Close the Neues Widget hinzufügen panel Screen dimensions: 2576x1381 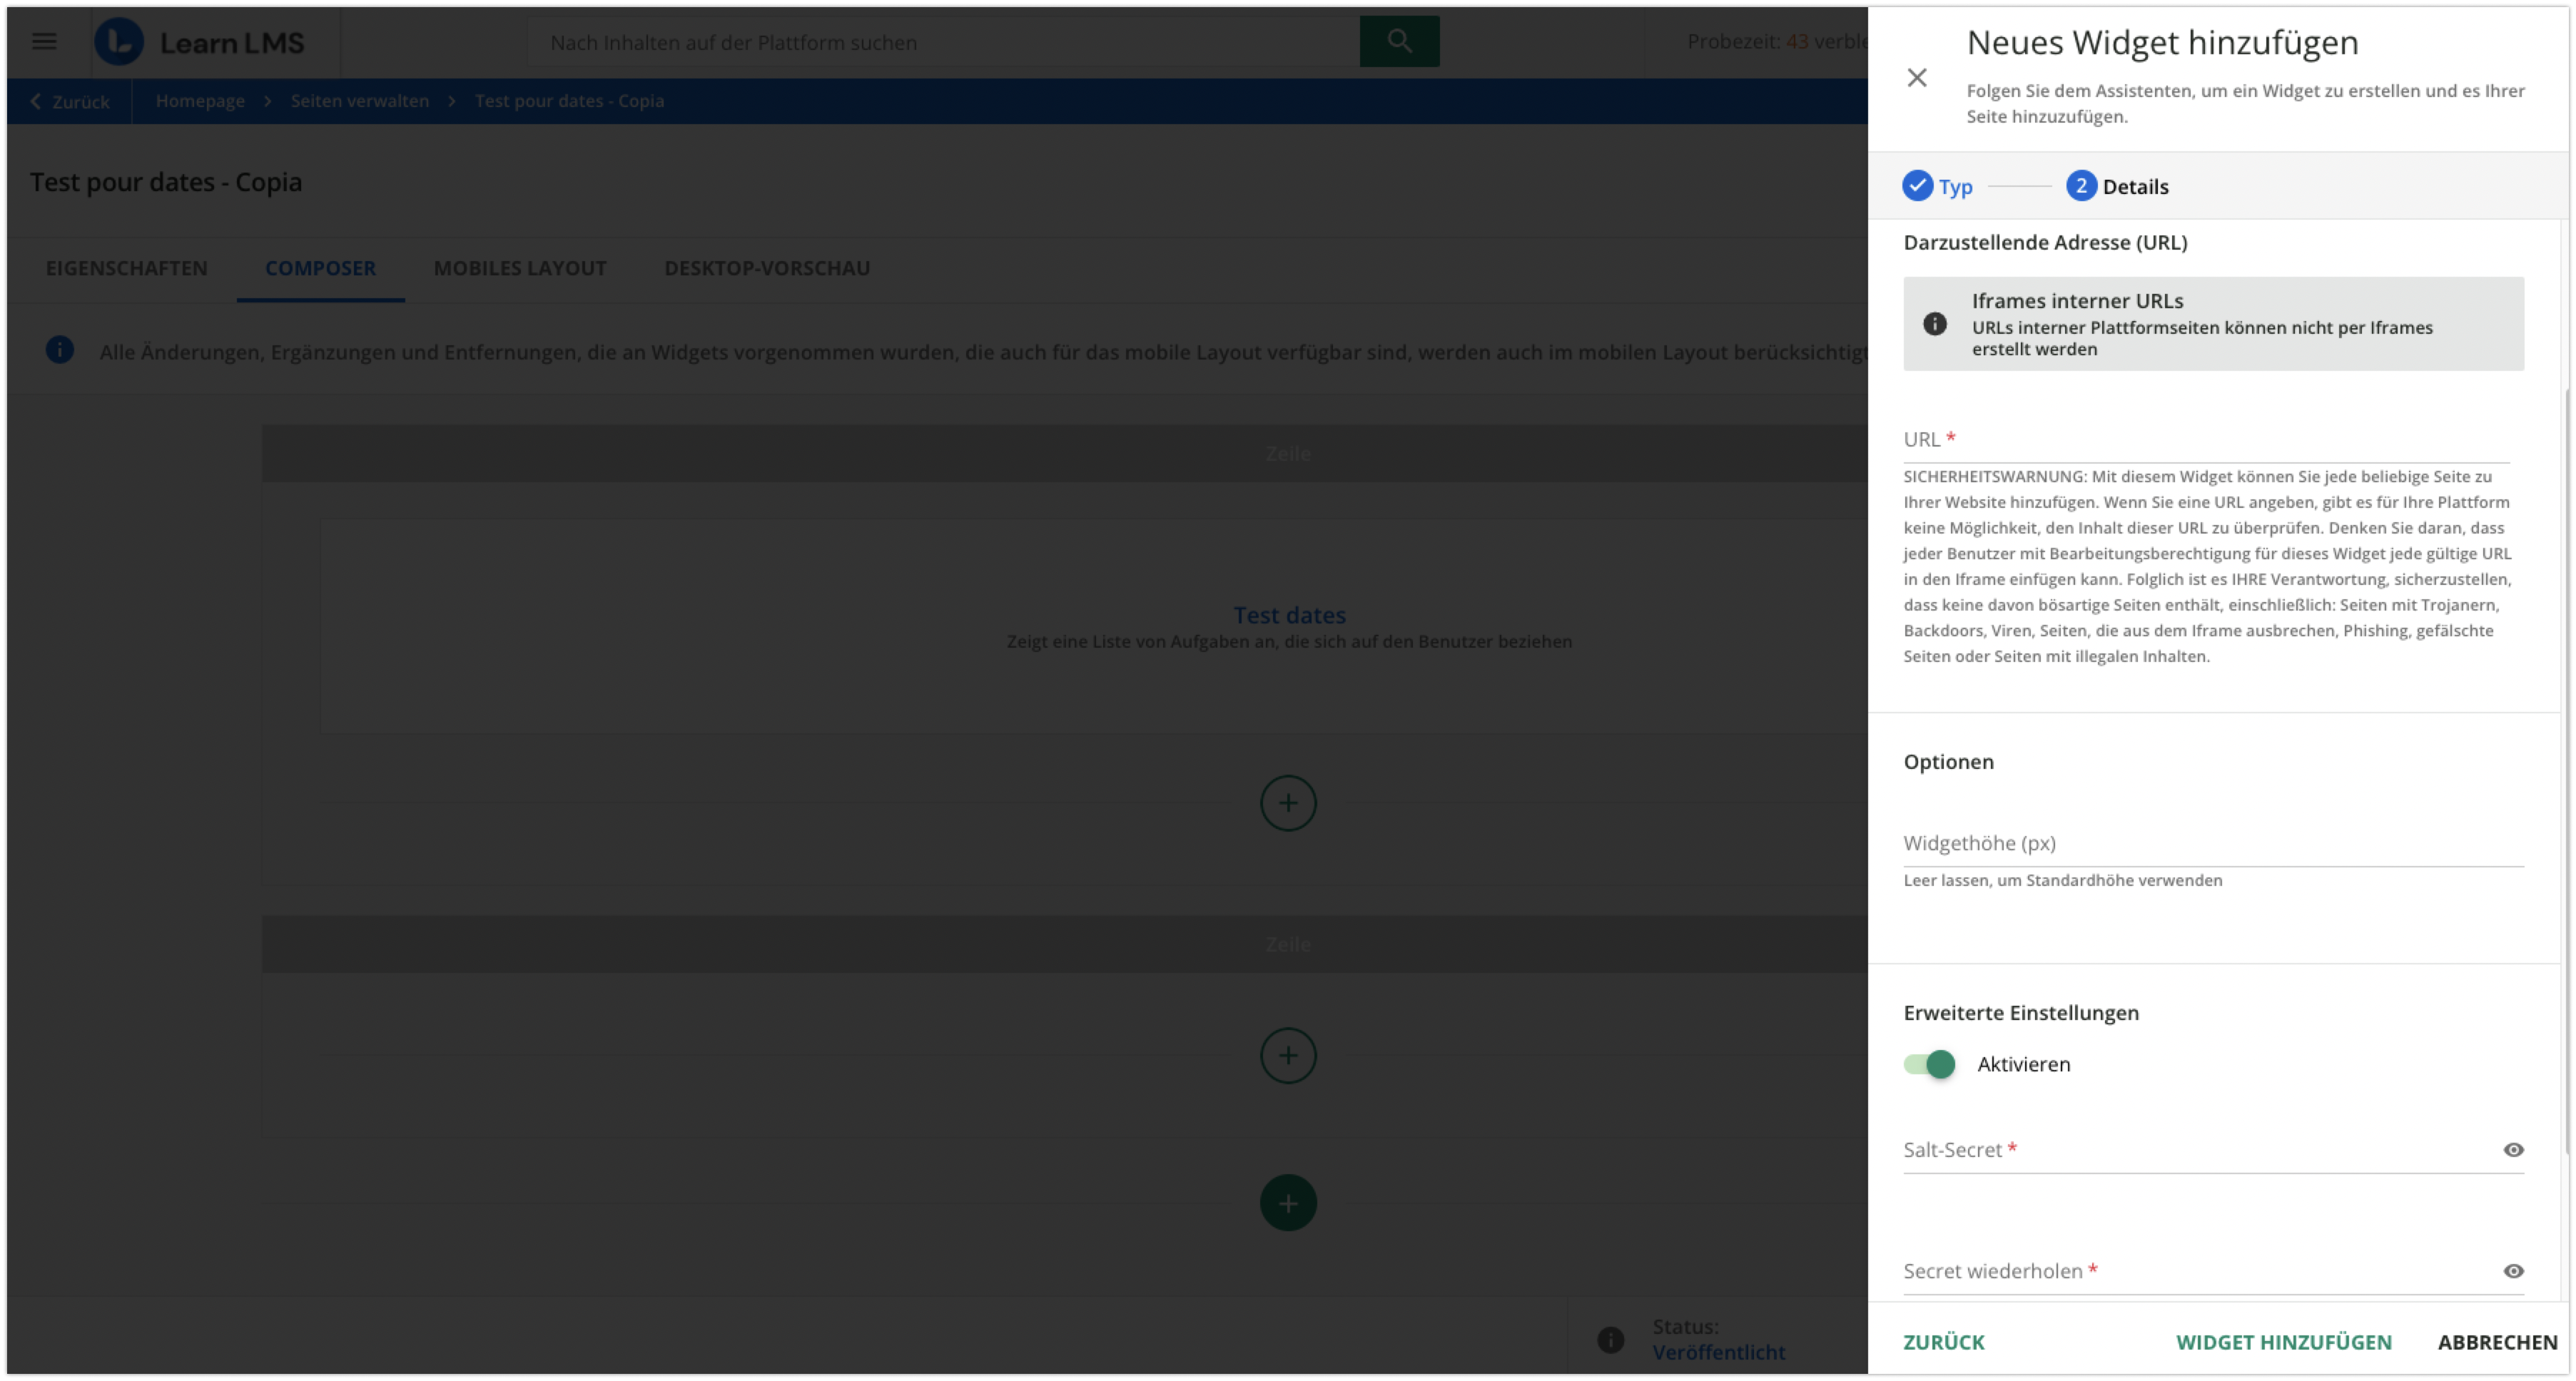tap(1917, 78)
